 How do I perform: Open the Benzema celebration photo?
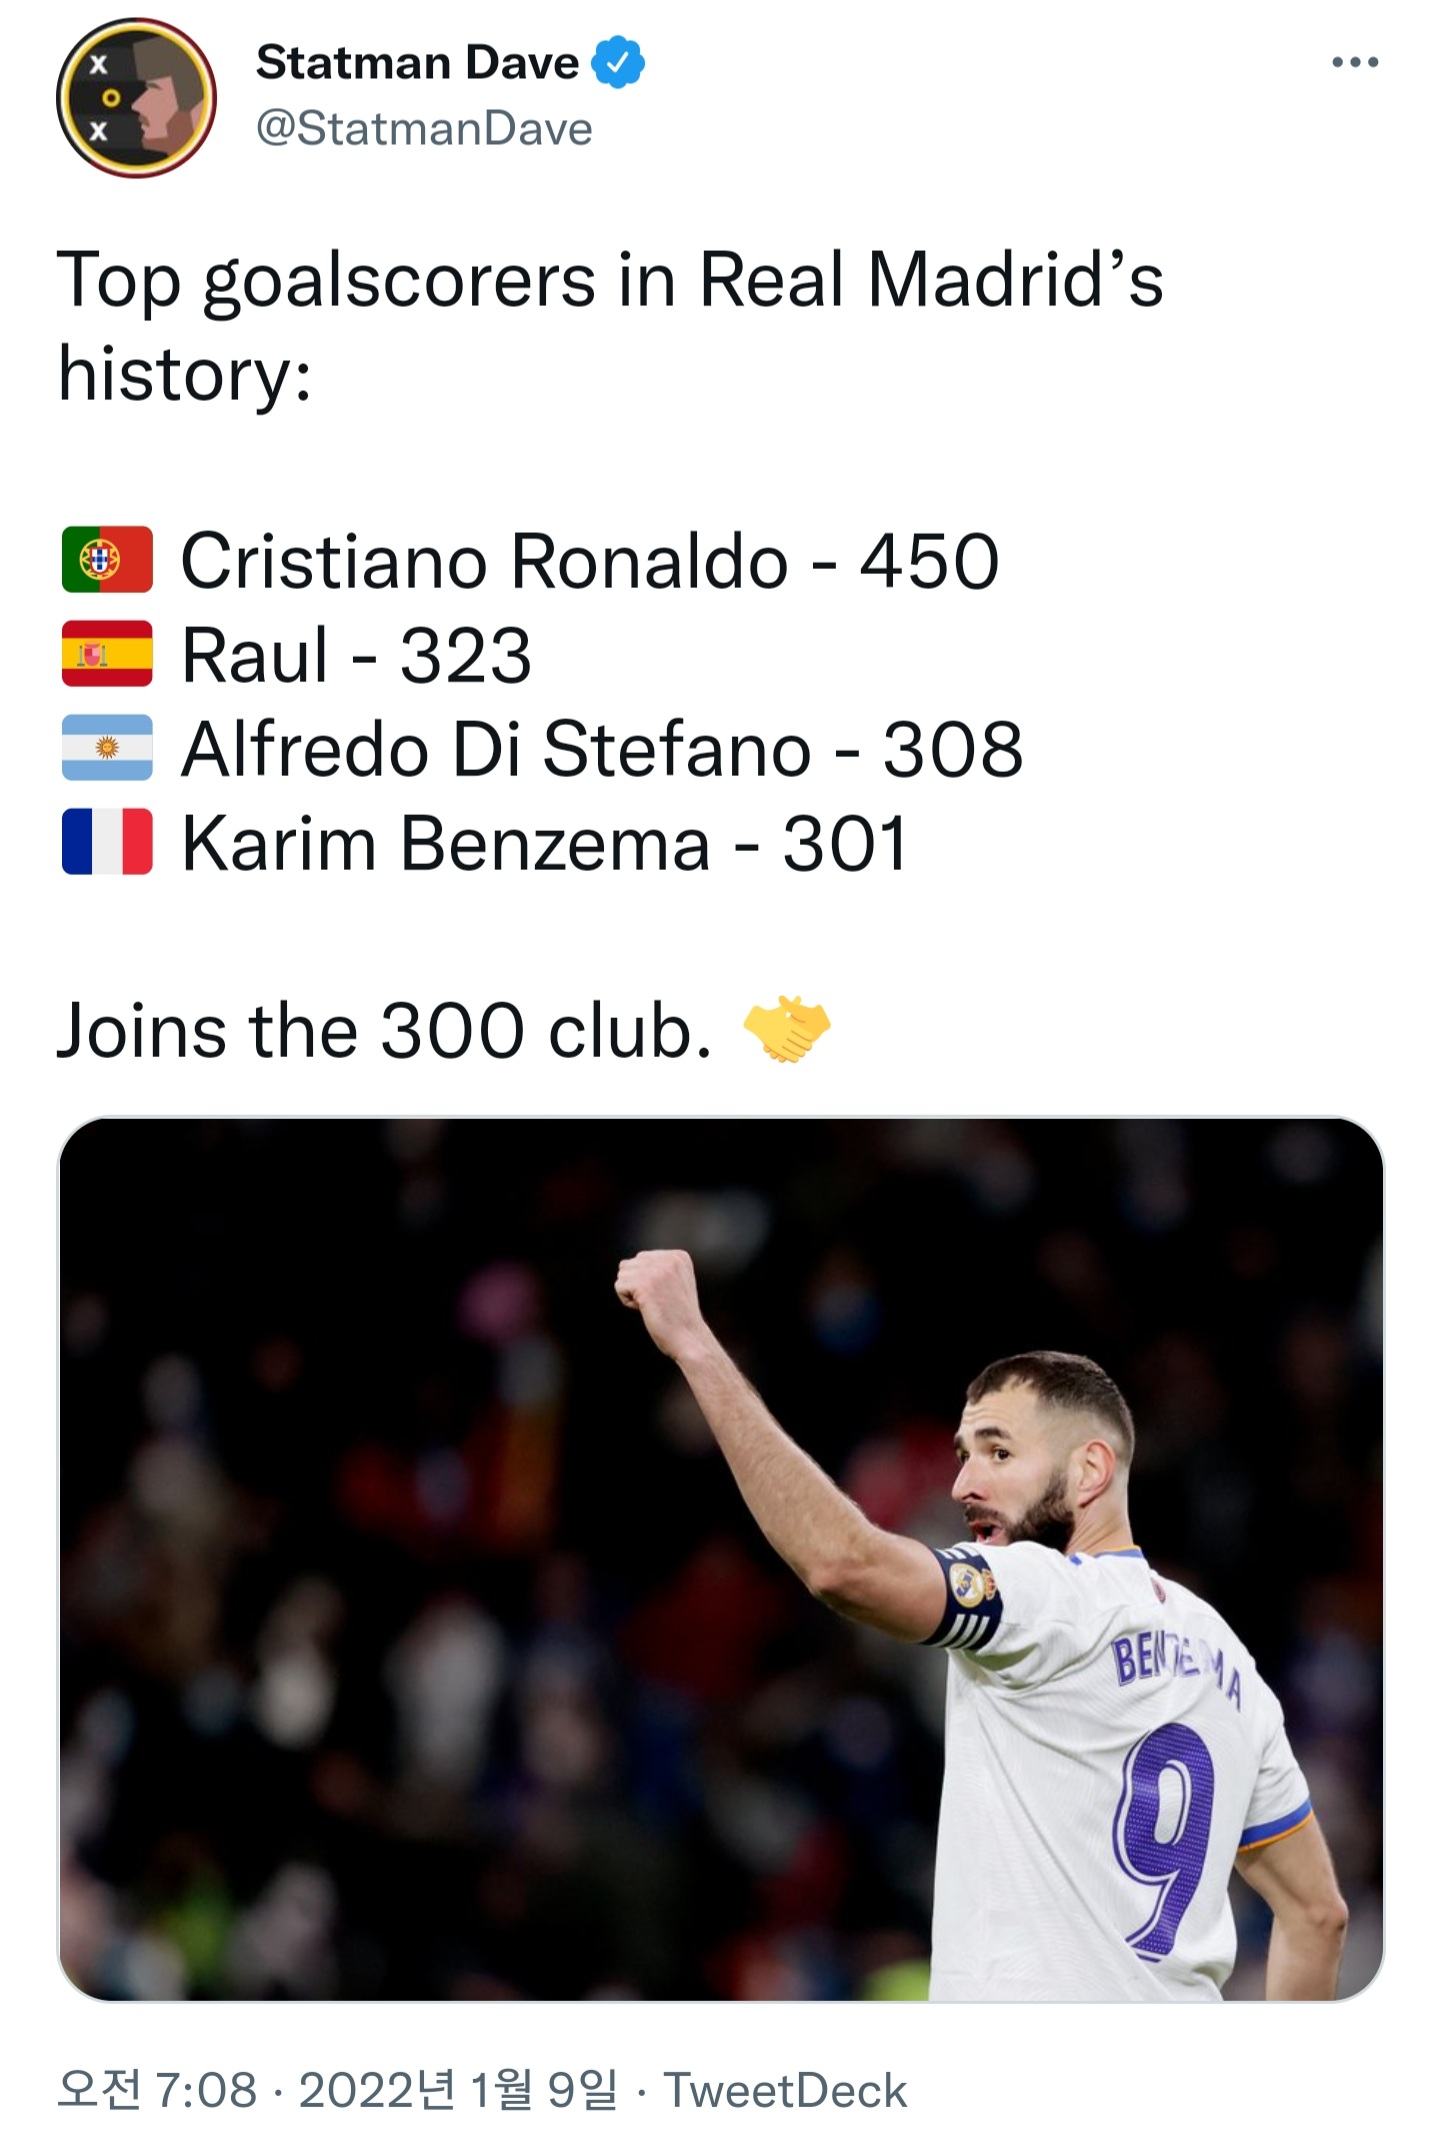720,1559
